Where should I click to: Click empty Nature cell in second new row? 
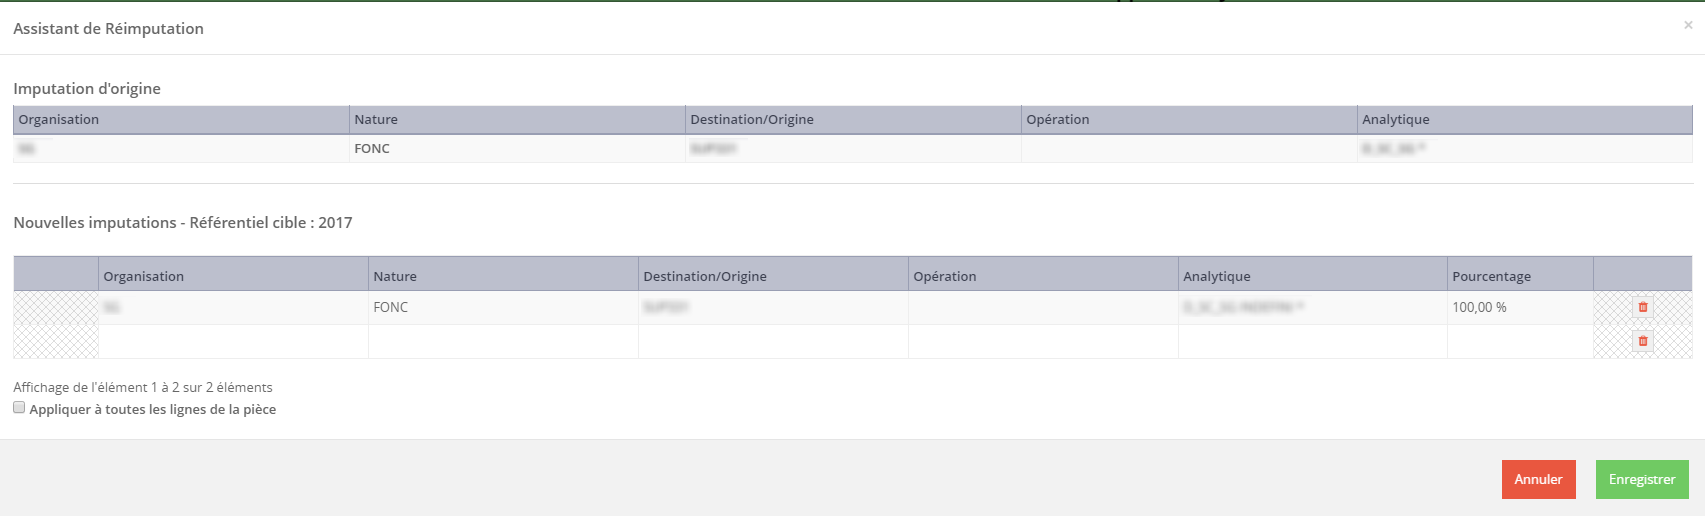tap(502, 342)
